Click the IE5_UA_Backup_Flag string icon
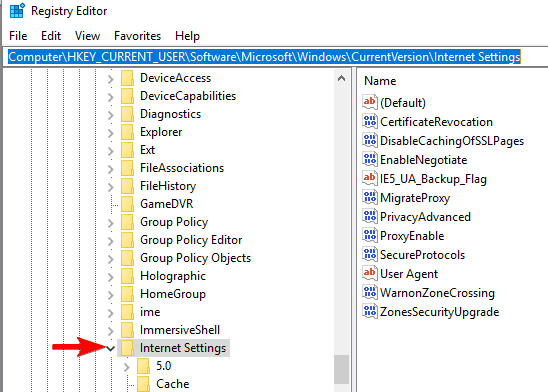The width and height of the screenshot is (548, 392). point(370,179)
